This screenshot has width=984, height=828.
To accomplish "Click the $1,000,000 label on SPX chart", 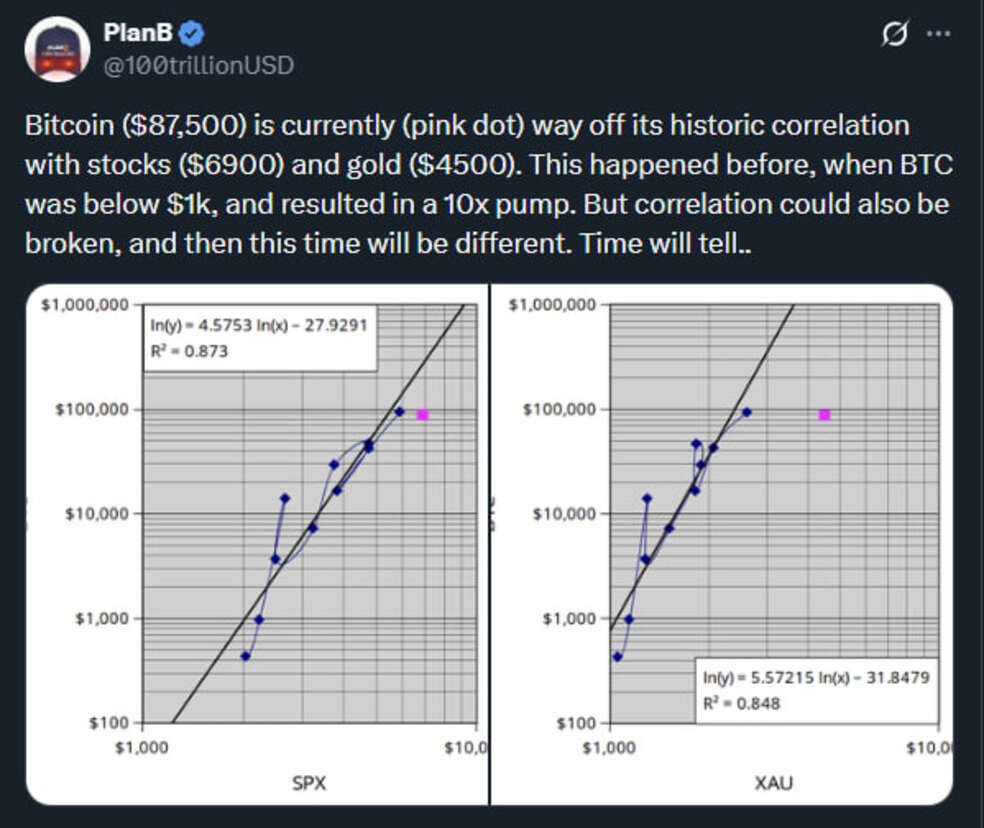I will tap(84, 304).
